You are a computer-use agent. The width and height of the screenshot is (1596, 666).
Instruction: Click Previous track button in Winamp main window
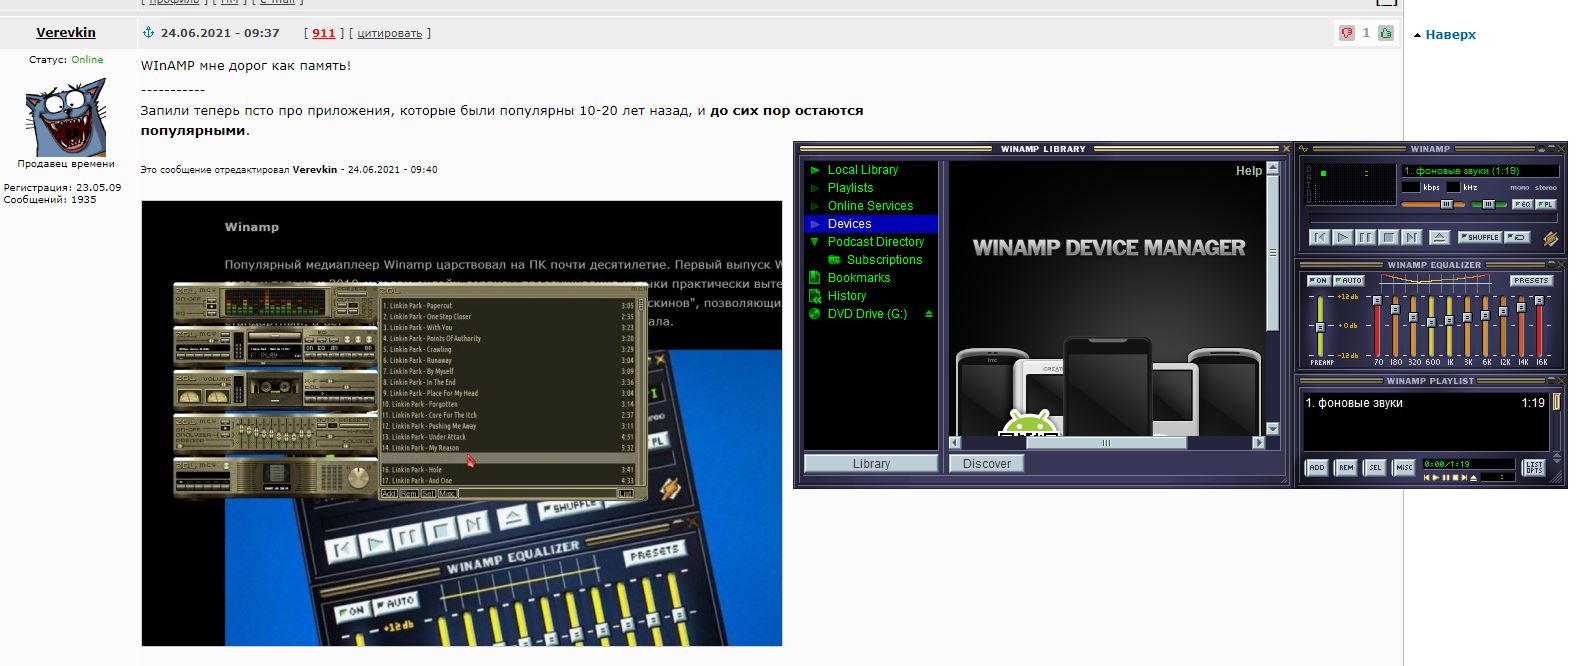point(1320,237)
